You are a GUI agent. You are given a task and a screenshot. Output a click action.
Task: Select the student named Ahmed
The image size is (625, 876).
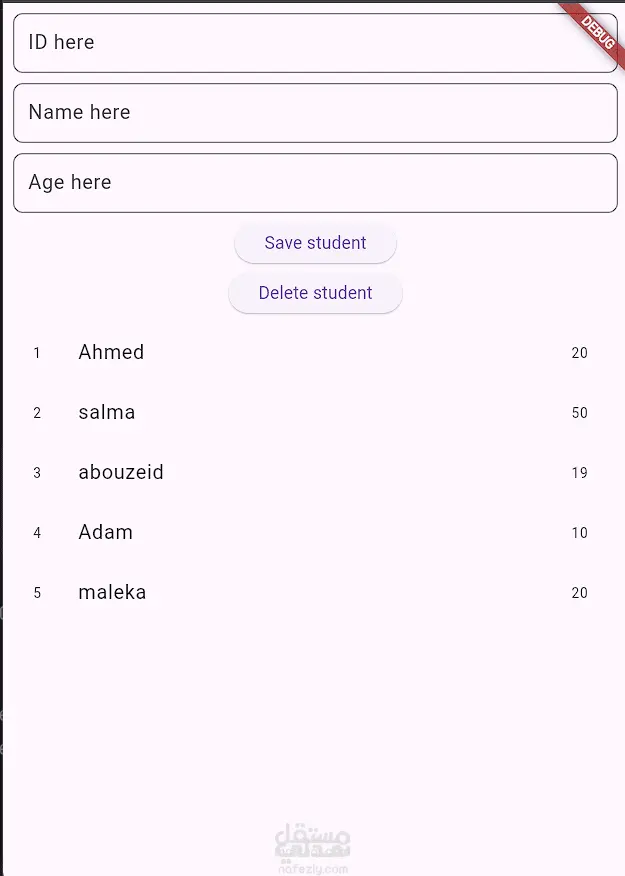click(110, 352)
